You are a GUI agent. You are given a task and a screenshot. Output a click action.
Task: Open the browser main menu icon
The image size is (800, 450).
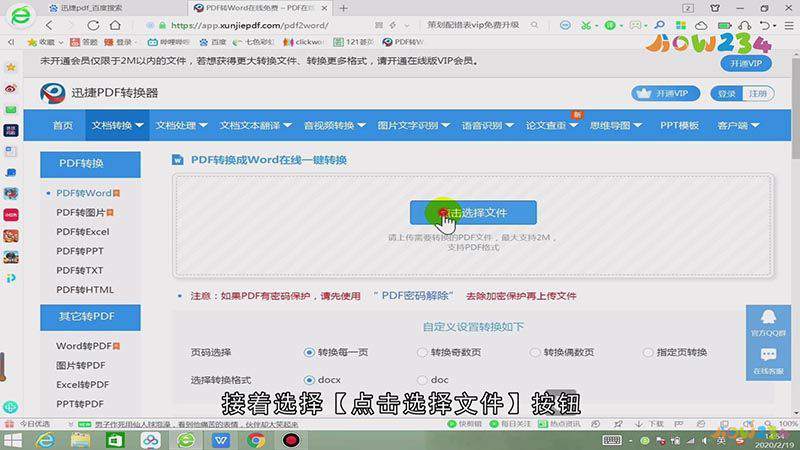pos(789,25)
